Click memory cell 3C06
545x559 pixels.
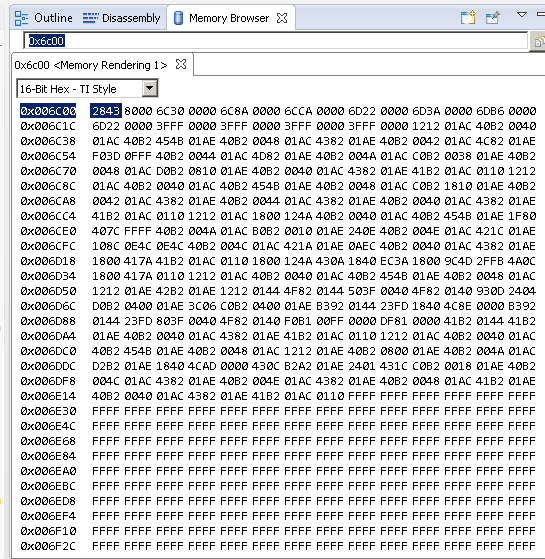[202, 306]
